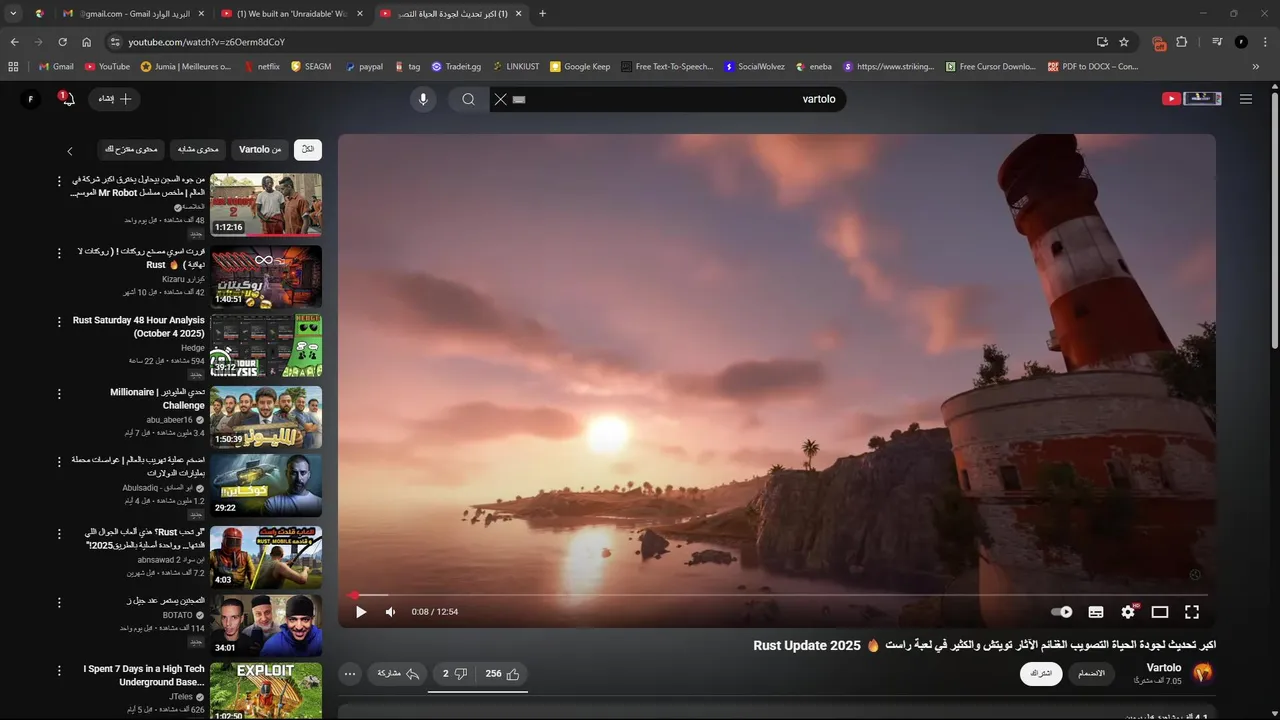Enter fullscreen mode in the player

(1192, 612)
